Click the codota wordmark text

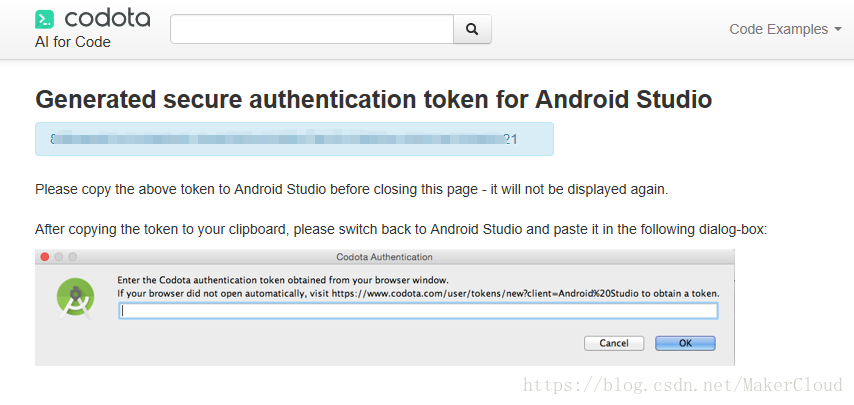(x=107, y=19)
